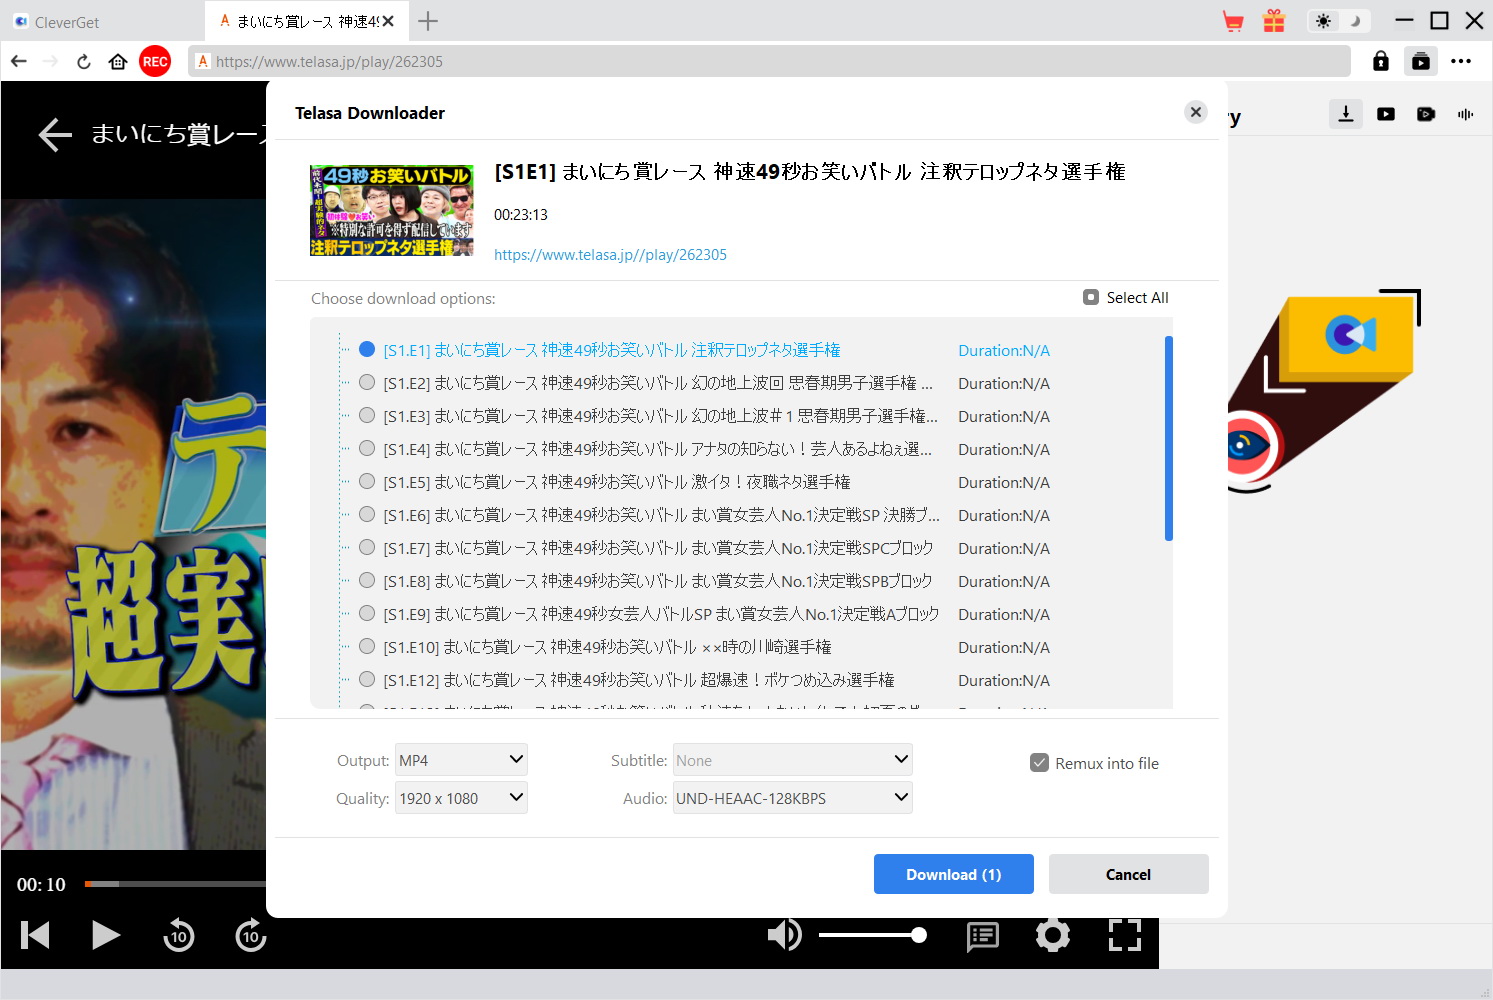Select the S1.E7 episode radio button
This screenshot has height=1000, width=1493.
point(367,547)
